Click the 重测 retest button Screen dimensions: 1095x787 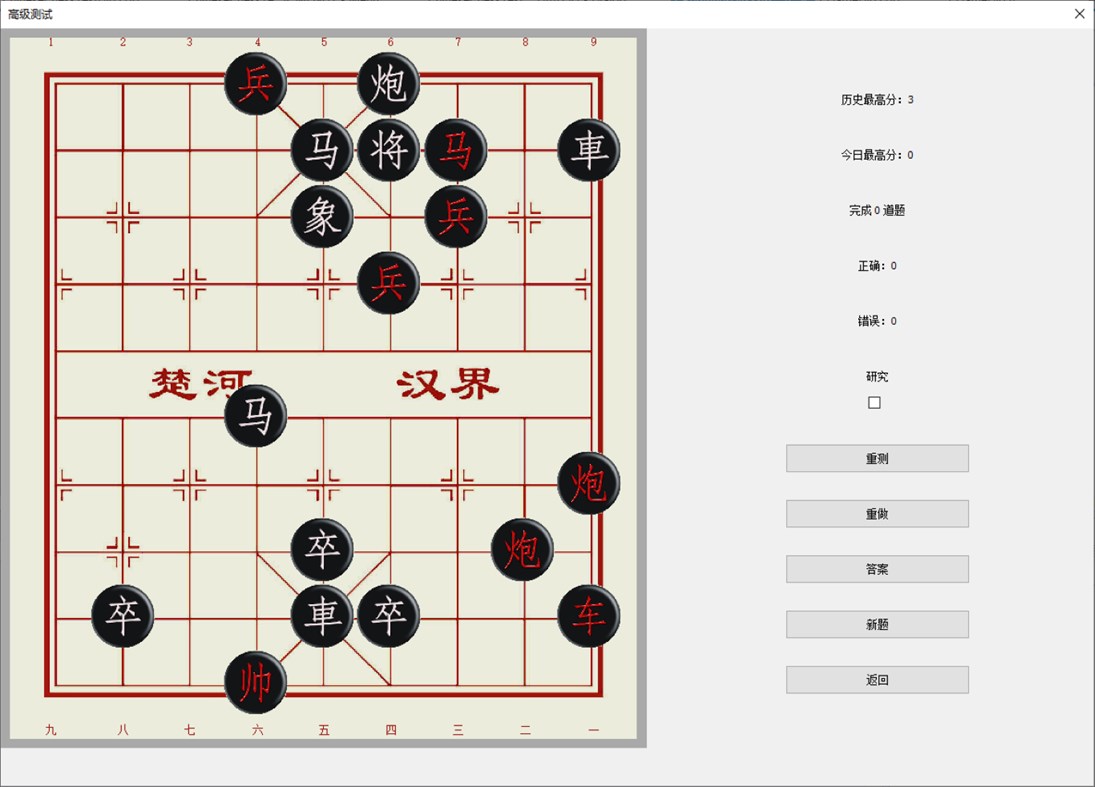tap(876, 458)
